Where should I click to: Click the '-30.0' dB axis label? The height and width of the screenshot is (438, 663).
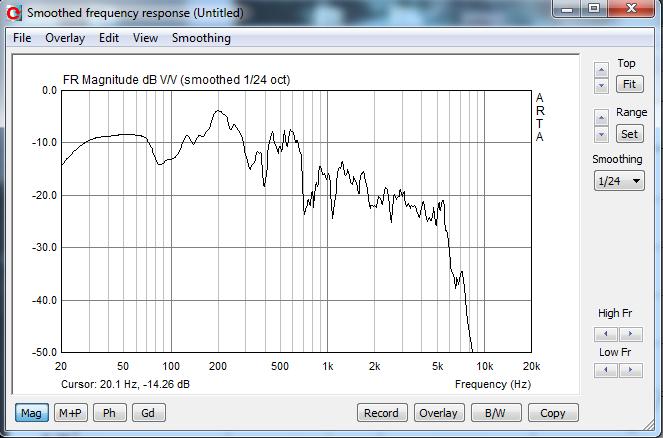click(x=45, y=247)
